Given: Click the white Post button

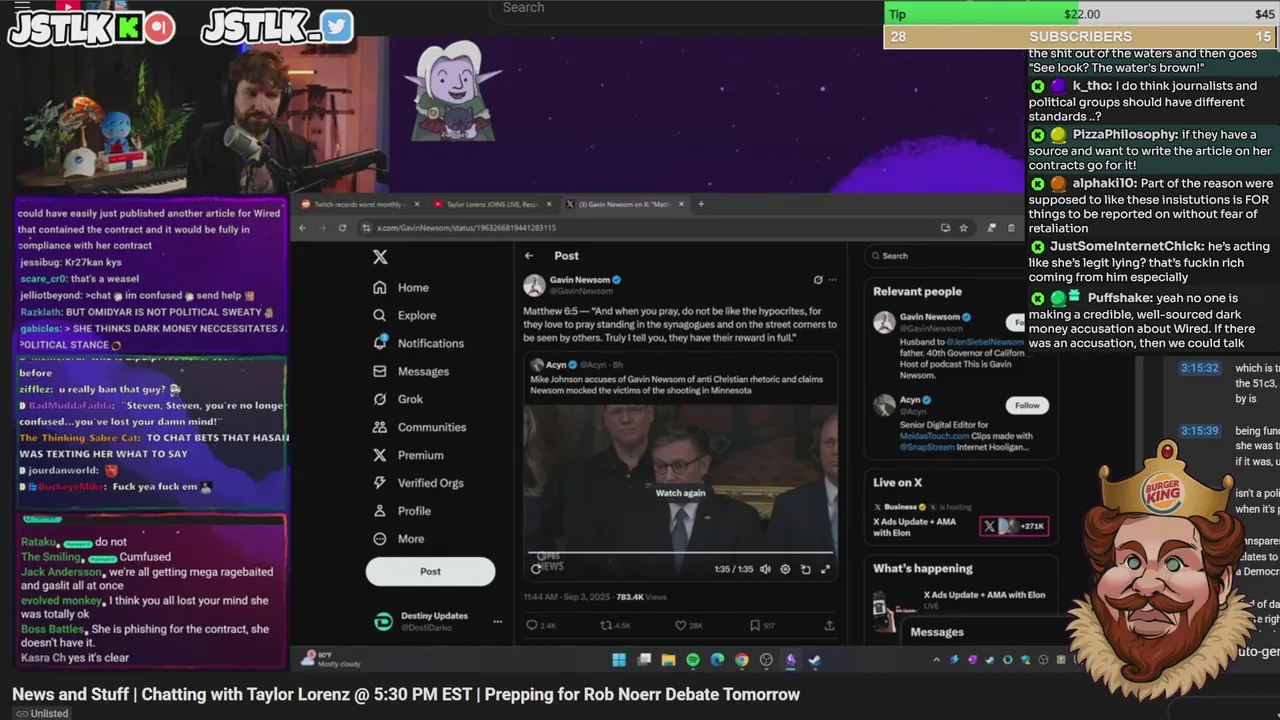Looking at the screenshot, I should [x=430, y=571].
